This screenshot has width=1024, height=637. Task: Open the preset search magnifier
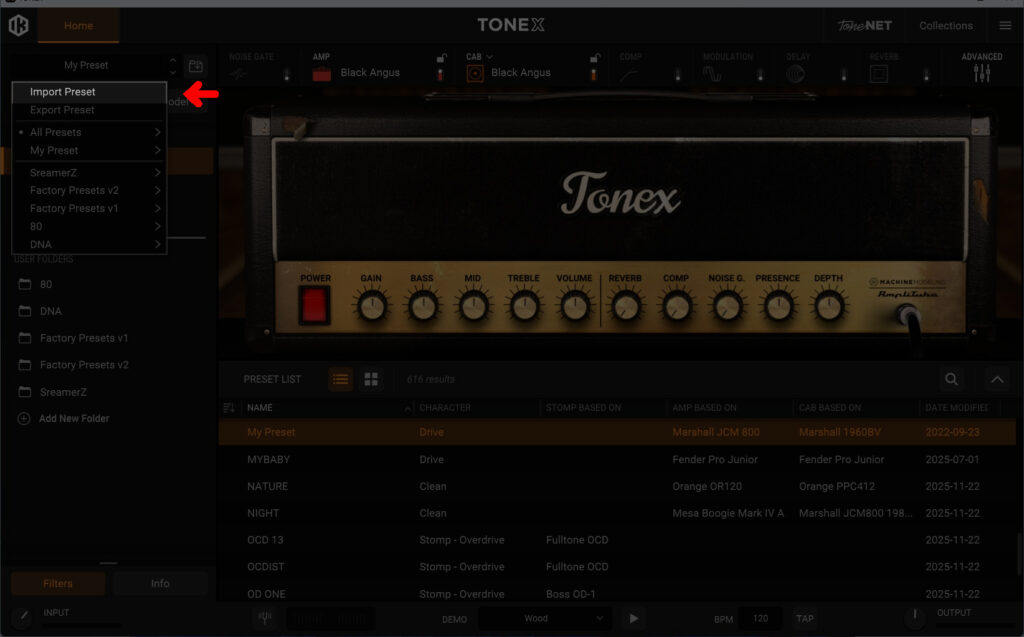tap(951, 379)
